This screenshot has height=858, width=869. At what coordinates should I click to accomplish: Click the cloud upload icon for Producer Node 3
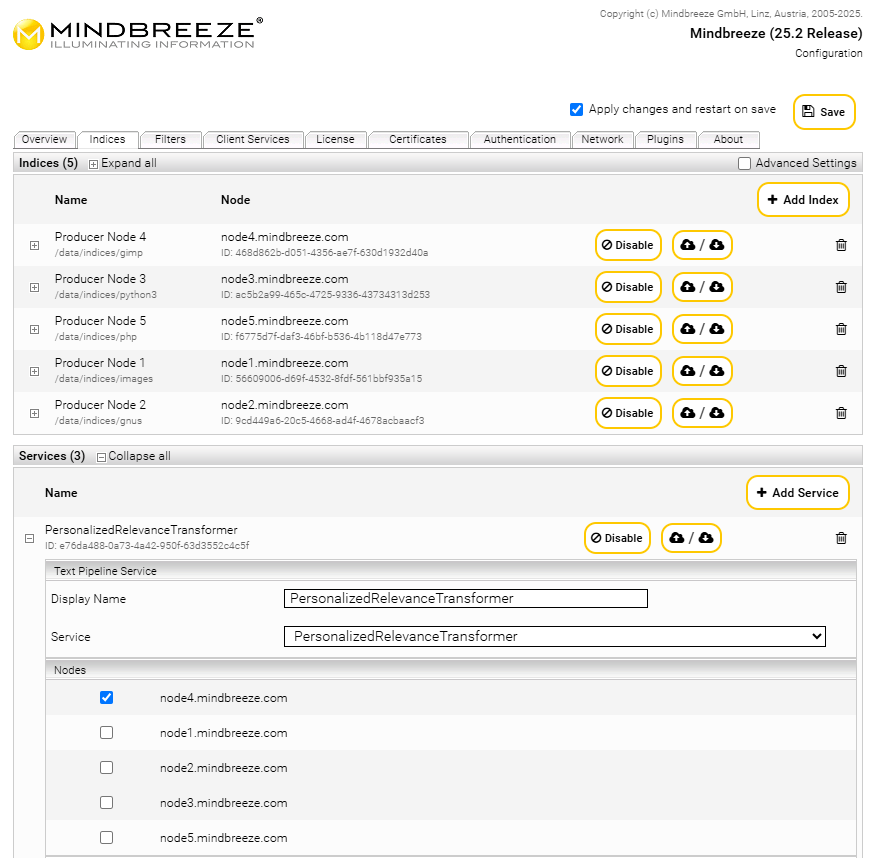pyautogui.click(x=688, y=287)
